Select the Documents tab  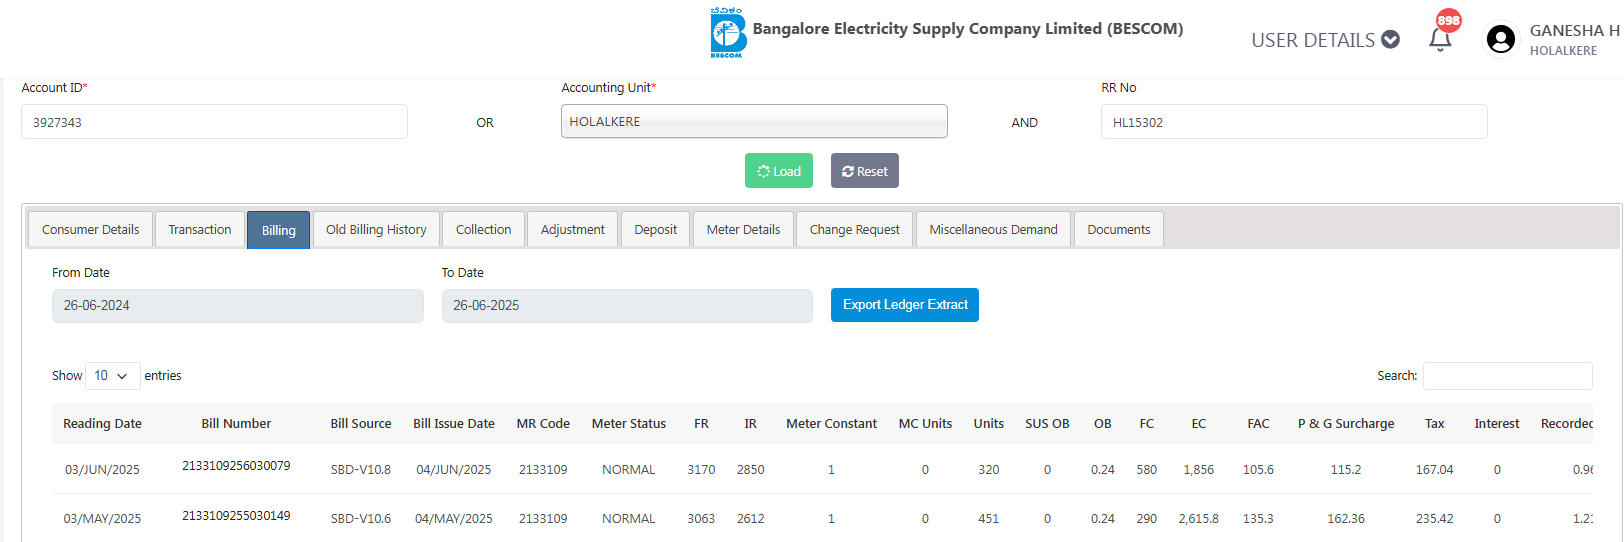[x=1119, y=230]
